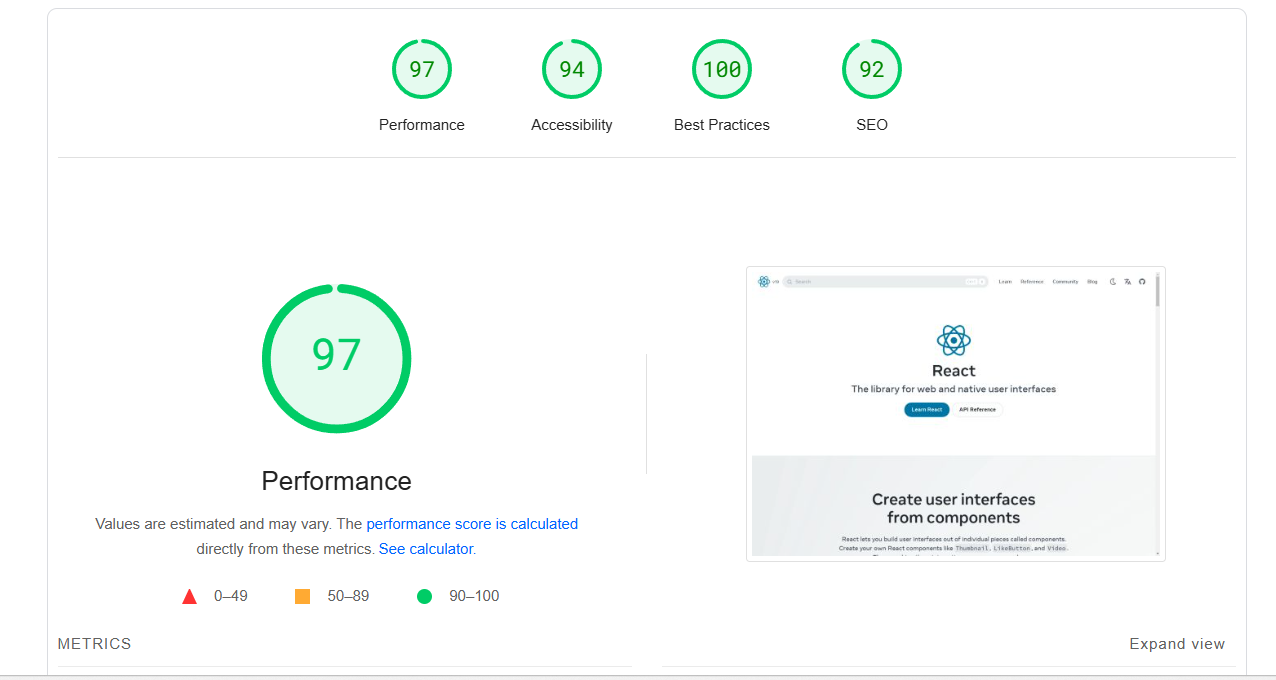Click the Expand view button
Viewport: 1276px width, 680px height.
coord(1177,644)
